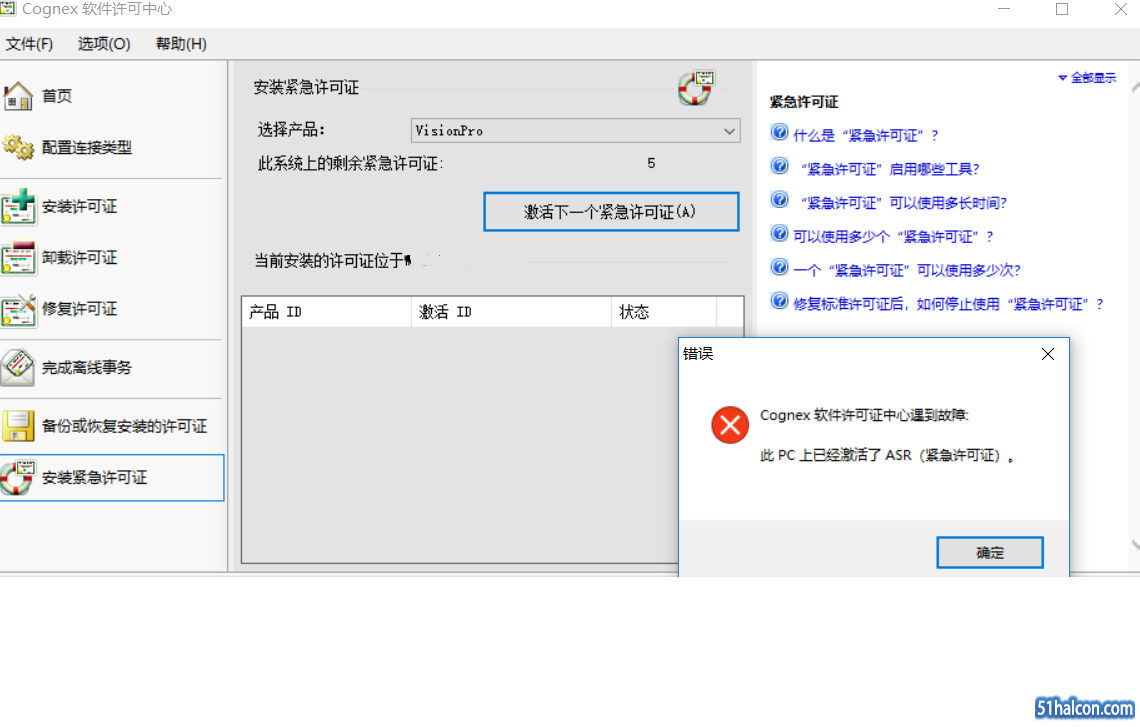Click help icon beside 启用哪些工具
1140x727 pixels.
click(x=779, y=166)
